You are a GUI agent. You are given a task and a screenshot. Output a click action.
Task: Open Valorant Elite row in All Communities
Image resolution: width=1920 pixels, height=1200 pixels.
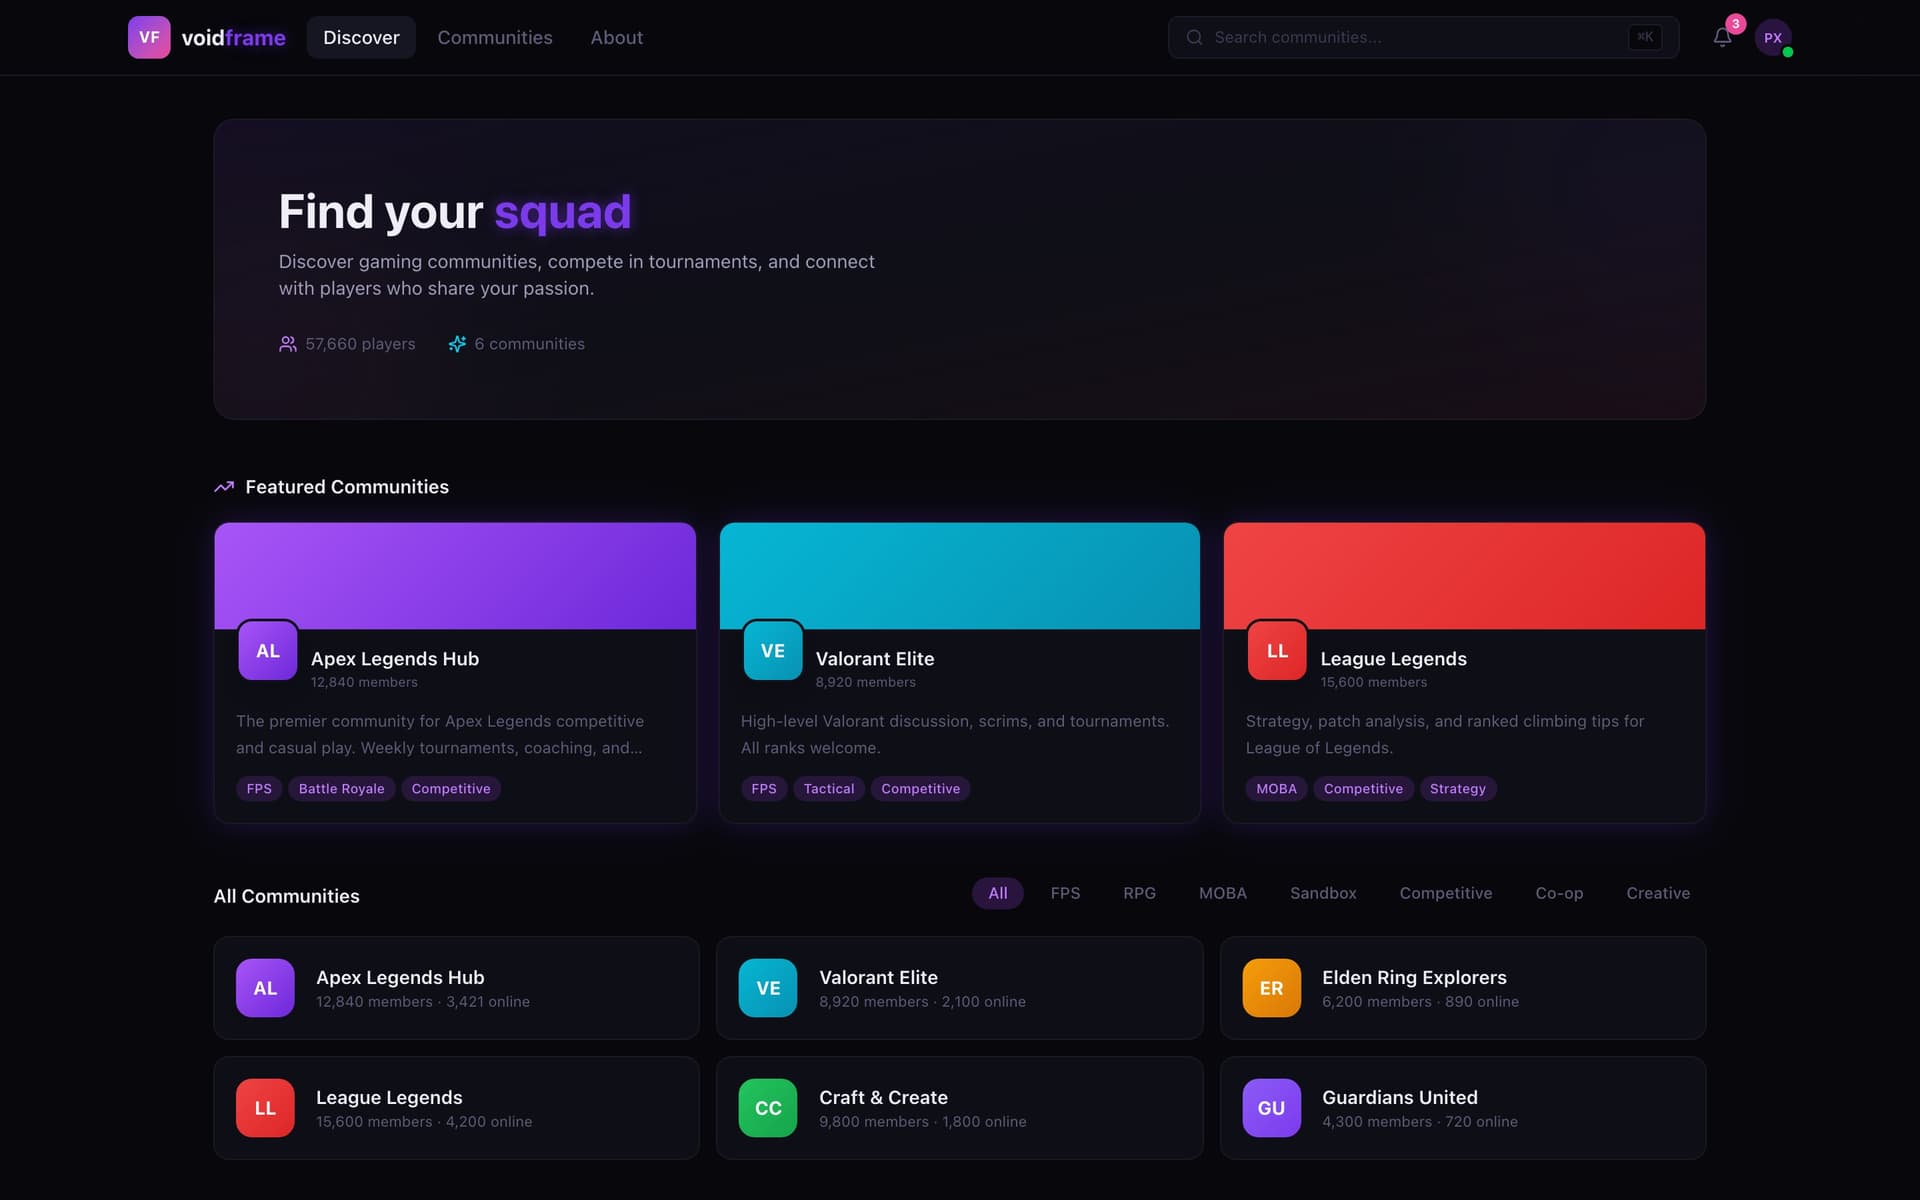pyautogui.click(x=960, y=988)
